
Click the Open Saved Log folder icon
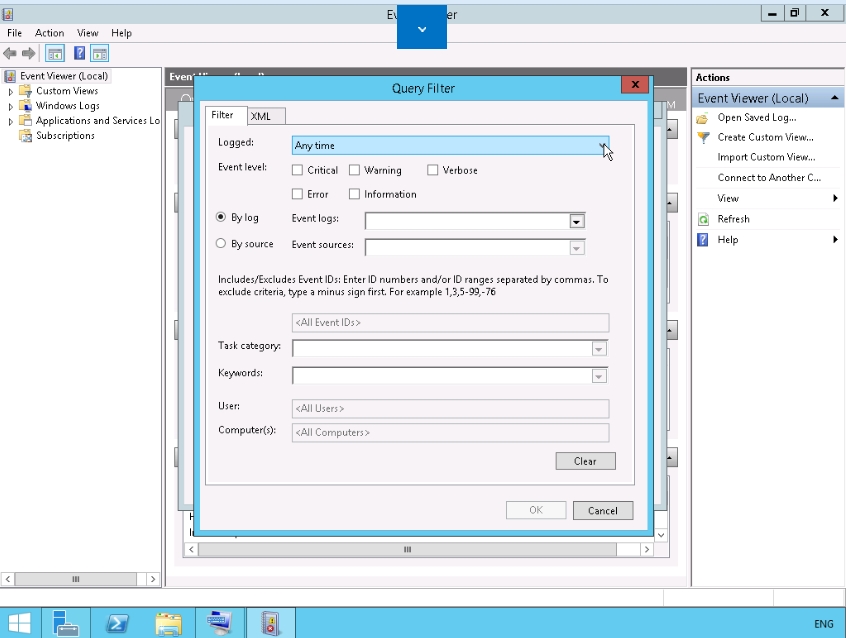pos(702,118)
